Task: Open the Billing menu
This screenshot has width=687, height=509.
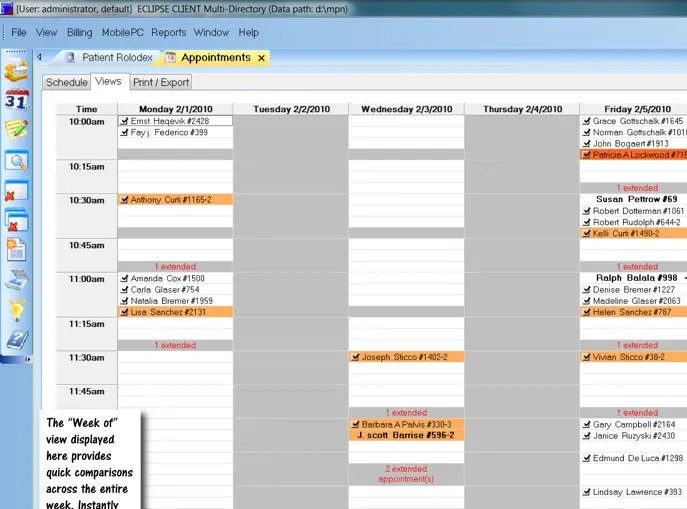Action: click(x=79, y=32)
